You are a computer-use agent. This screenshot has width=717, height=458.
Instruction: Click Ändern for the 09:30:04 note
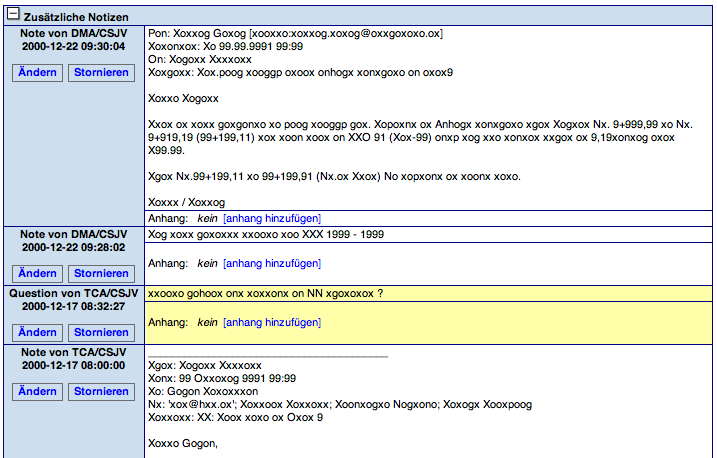[38, 73]
